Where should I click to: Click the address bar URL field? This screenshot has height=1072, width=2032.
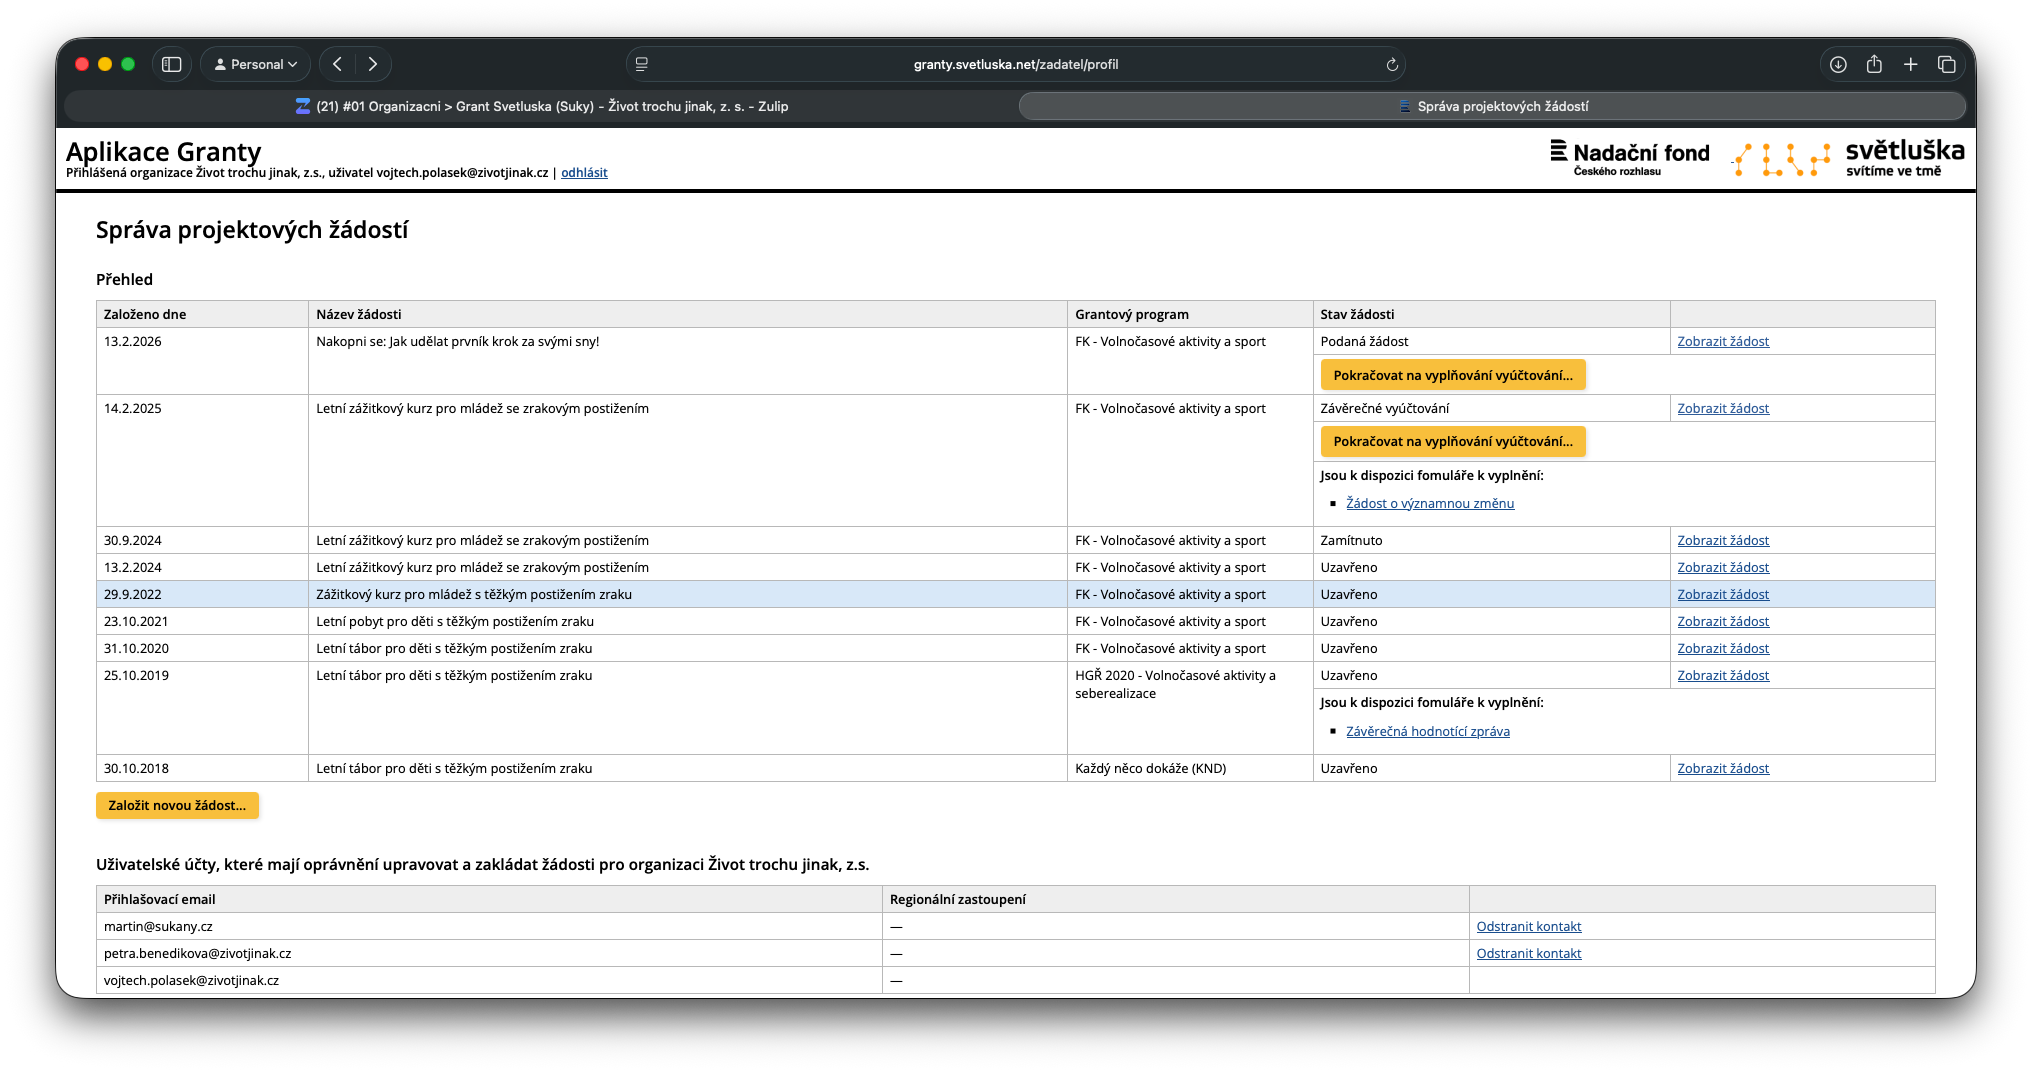coord(1015,64)
